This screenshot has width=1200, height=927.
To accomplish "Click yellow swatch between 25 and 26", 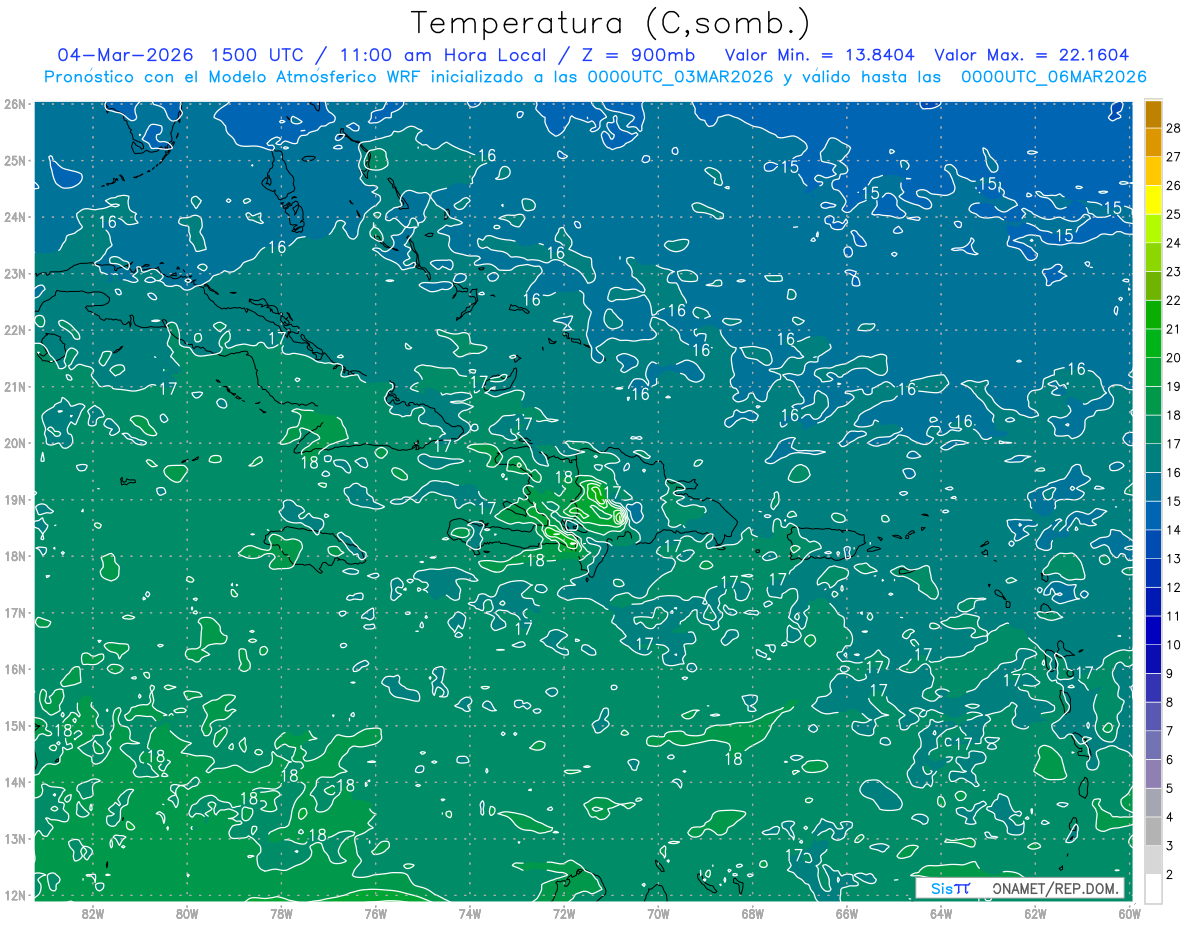I will [x=1153, y=200].
